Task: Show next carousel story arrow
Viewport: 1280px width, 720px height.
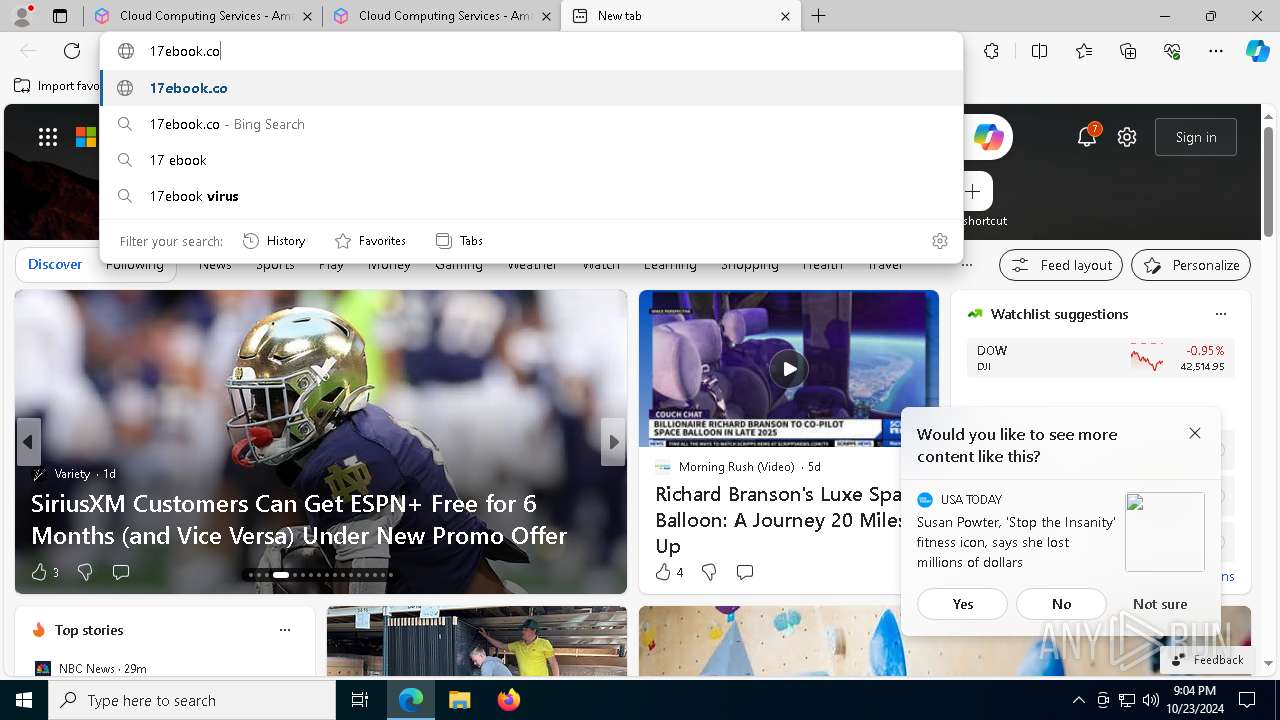Action: pyautogui.click(x=613, y=441)
